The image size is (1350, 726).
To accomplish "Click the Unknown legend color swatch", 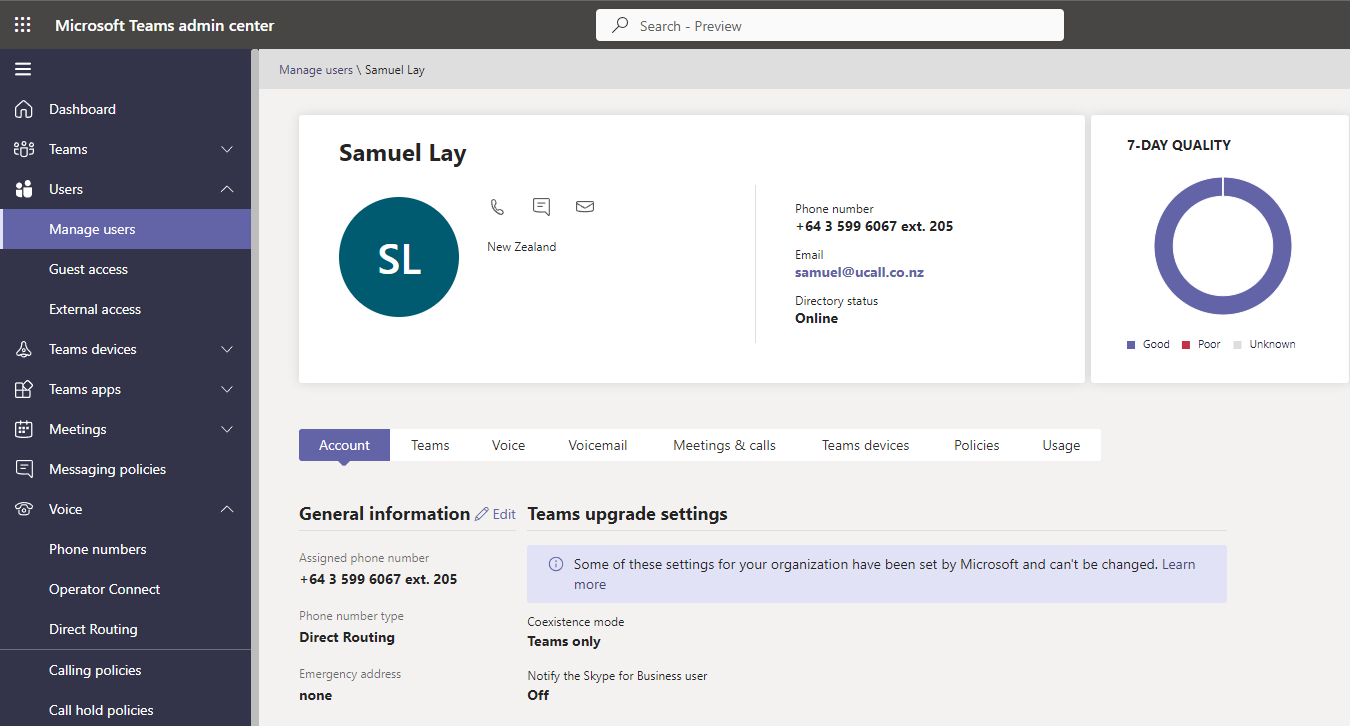I will point(1237,344).
